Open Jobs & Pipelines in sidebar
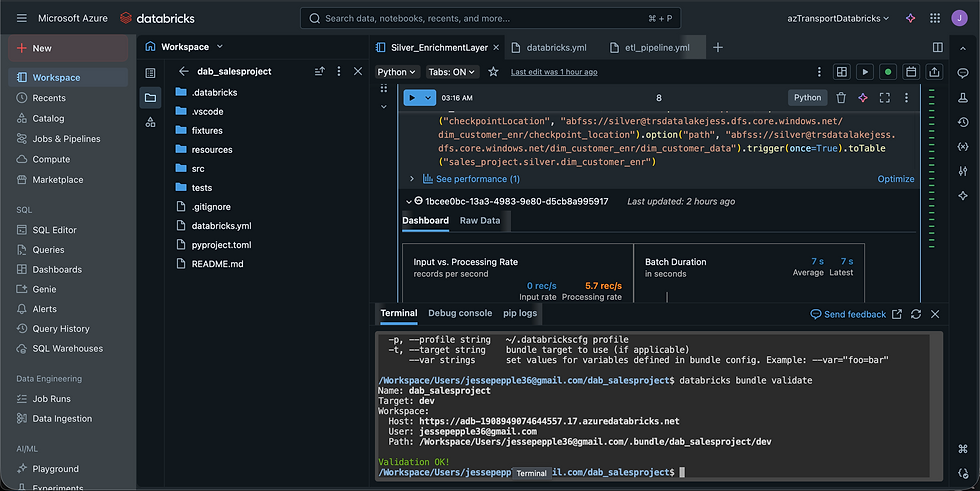The height and width of the screenshot is (491, 980). (x=68, y=139)
